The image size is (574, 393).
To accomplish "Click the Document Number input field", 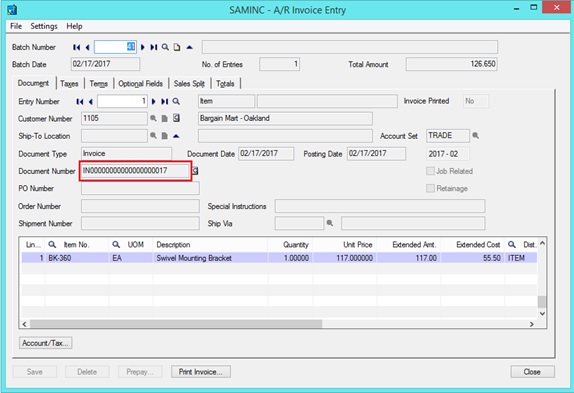I will click(x=135, y=171).
